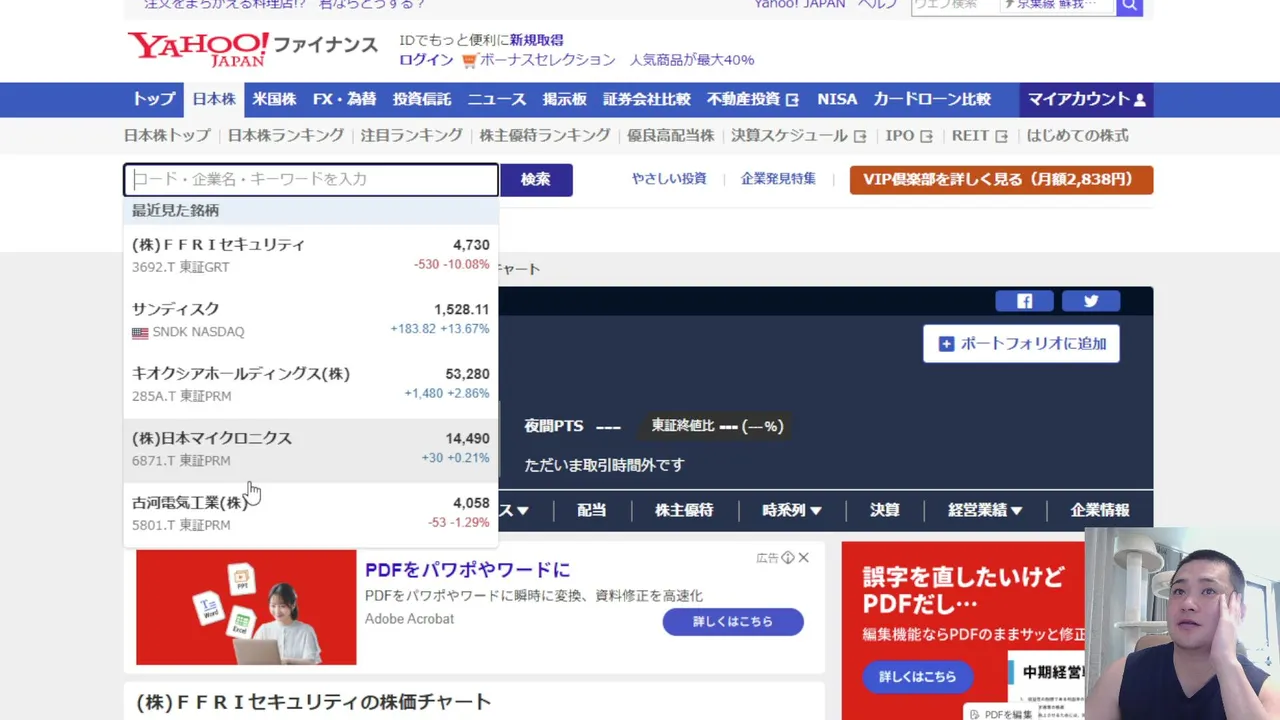Open the 掲示板 navigation item

pyautogui.click(x=565, y=99)
